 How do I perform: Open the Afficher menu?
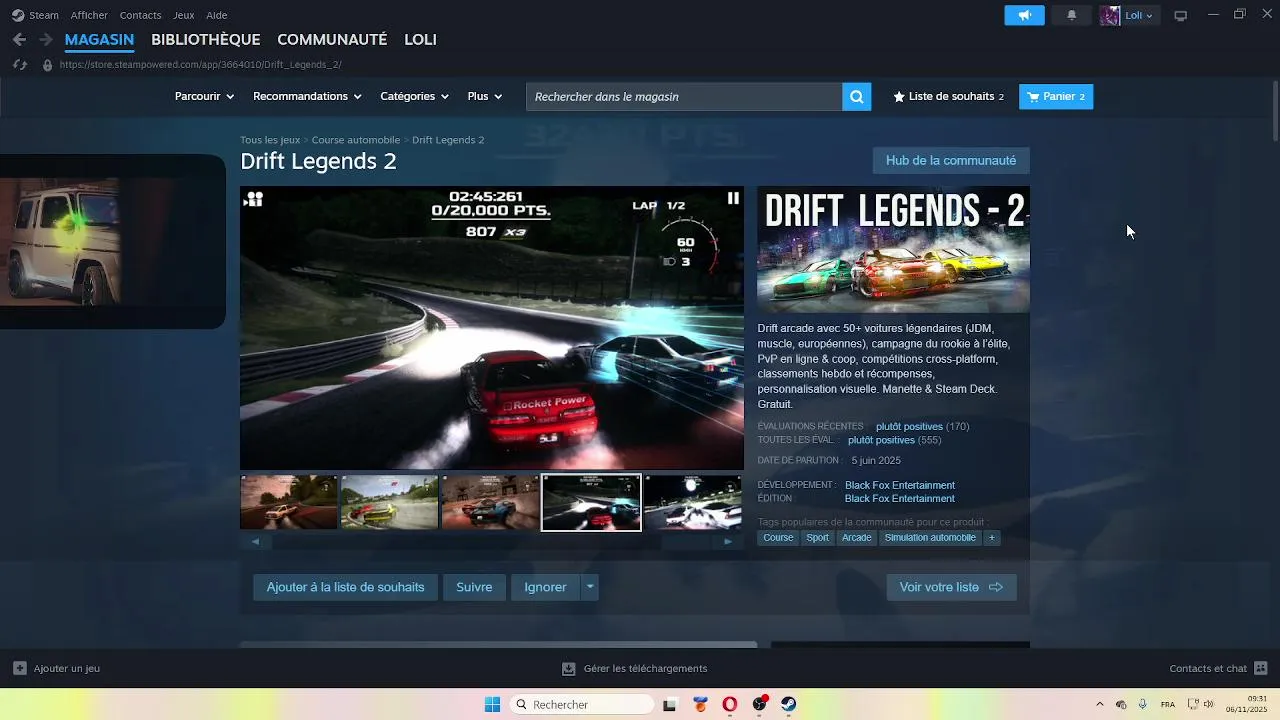pyautogui.click(x=89, y=15)
